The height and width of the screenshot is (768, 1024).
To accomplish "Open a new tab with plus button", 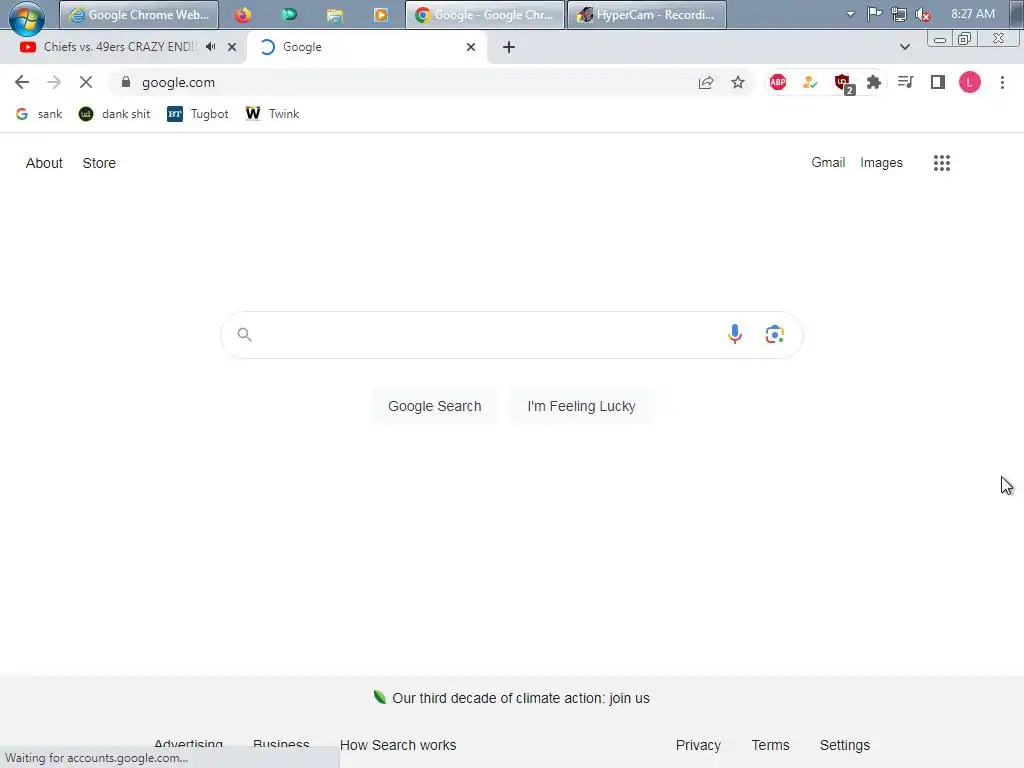I will (x=509, y=47).
